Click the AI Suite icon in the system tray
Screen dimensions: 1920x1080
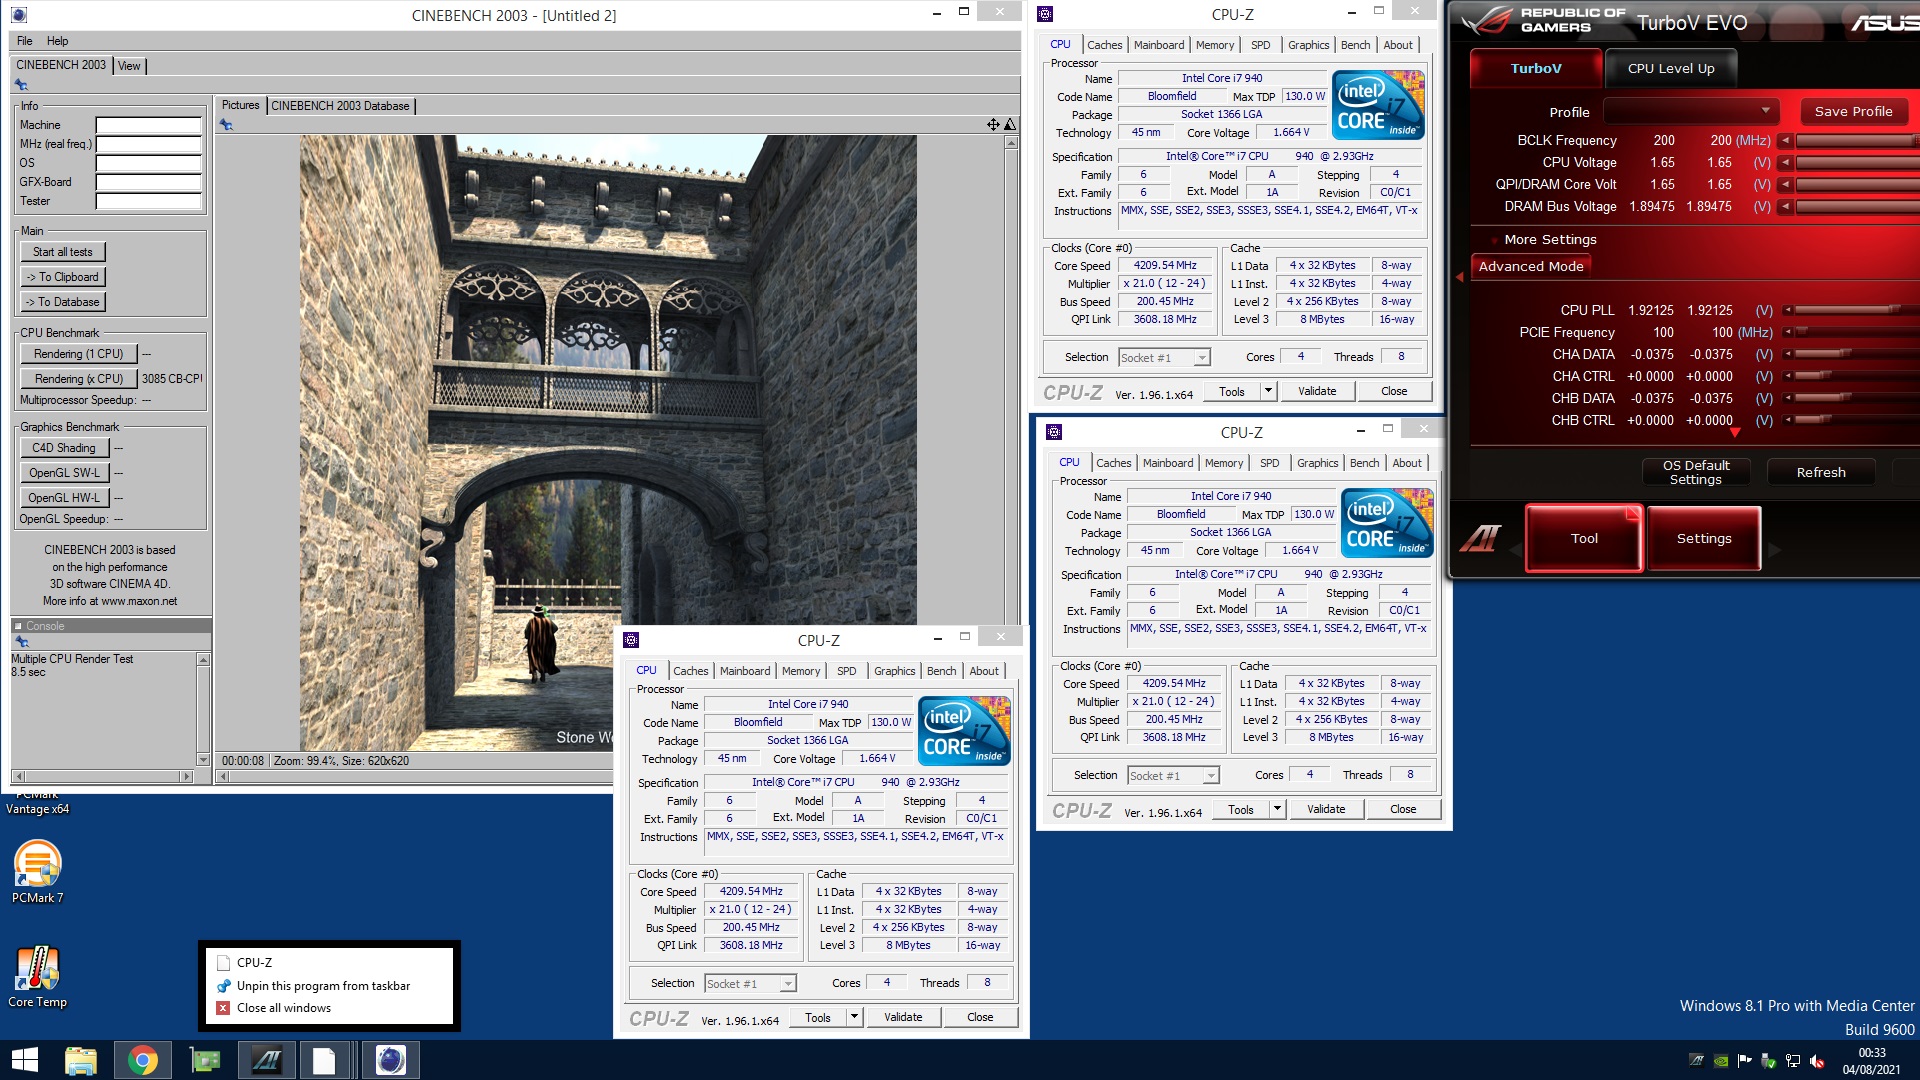1697,1061
